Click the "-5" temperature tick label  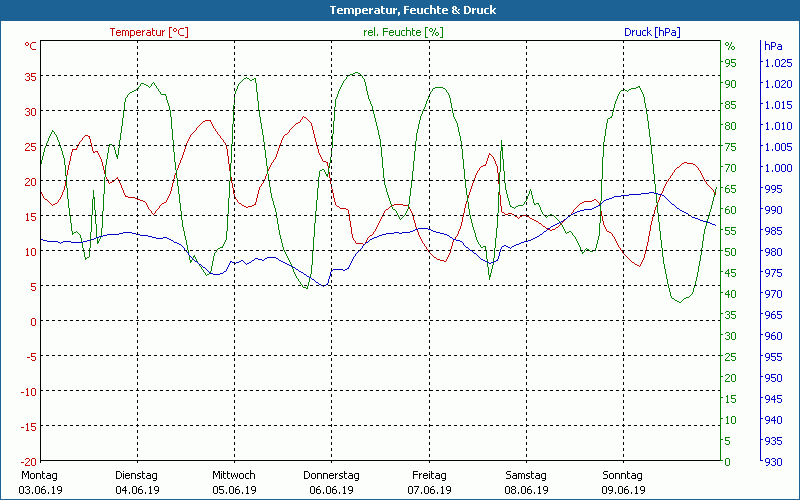pyautogui.click(x=31, y=357)
